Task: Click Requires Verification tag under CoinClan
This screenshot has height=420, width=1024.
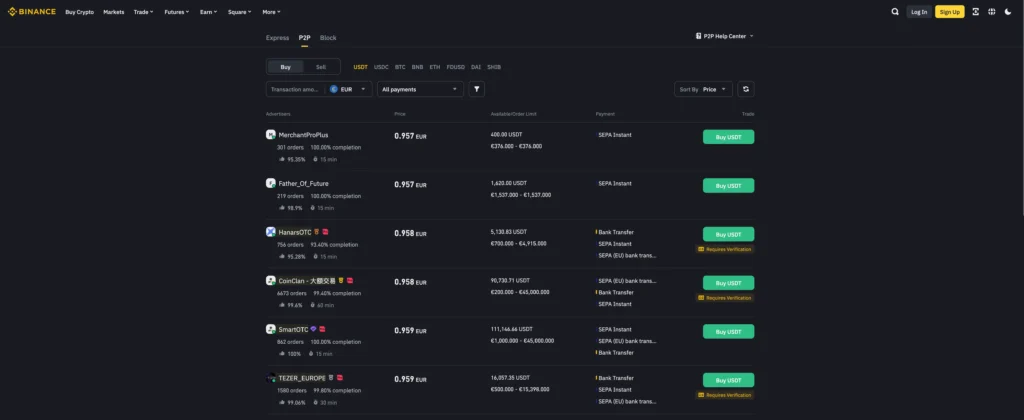Action: coord(725,298)
